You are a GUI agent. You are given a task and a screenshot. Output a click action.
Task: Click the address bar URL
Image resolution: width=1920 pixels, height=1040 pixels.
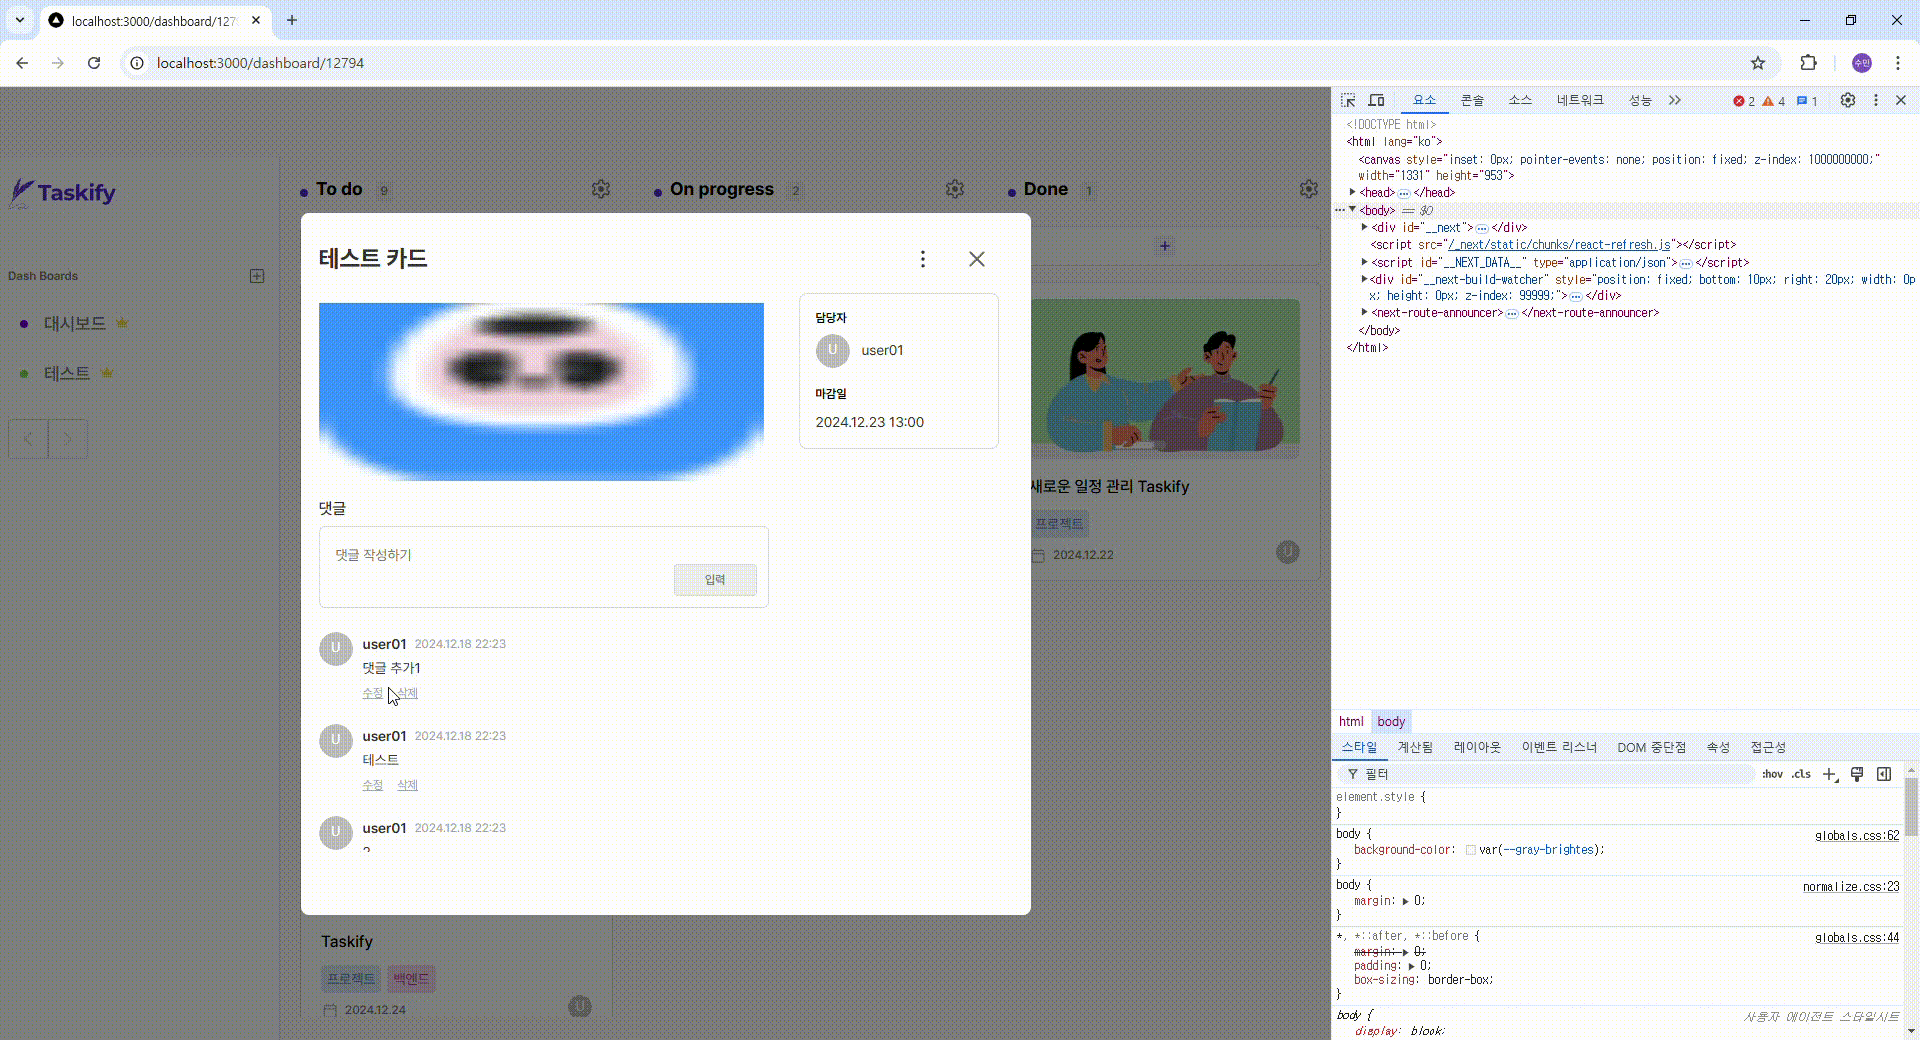pyautogui.click(x=260, y=63)
